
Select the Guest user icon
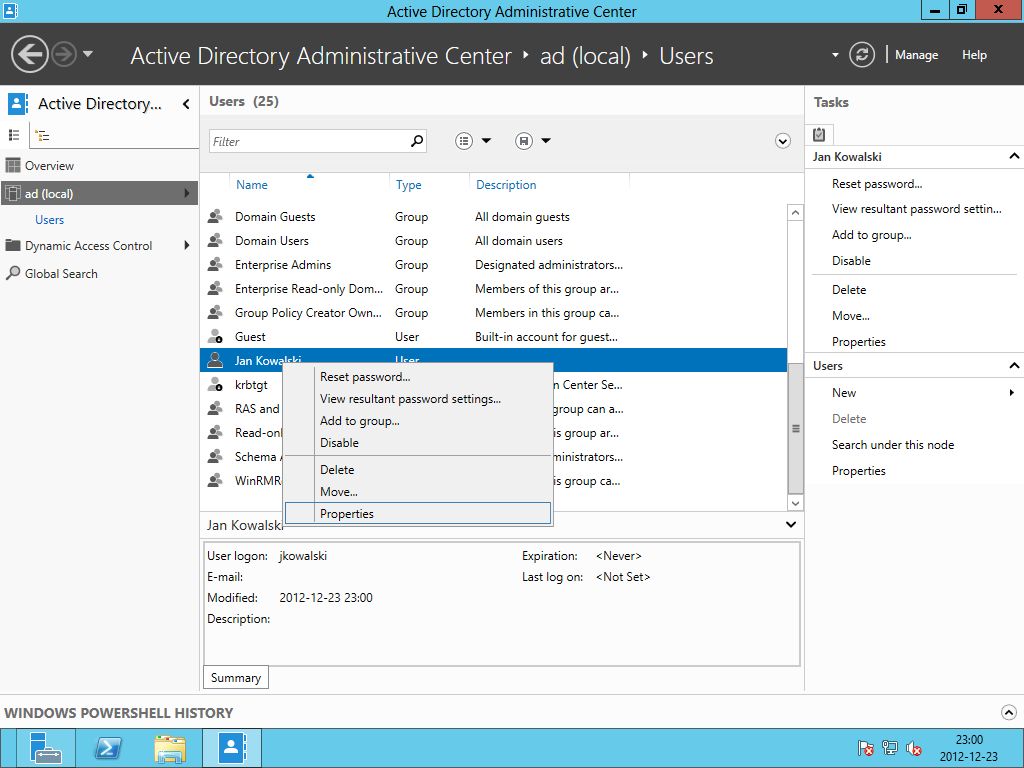click(215, 336)
